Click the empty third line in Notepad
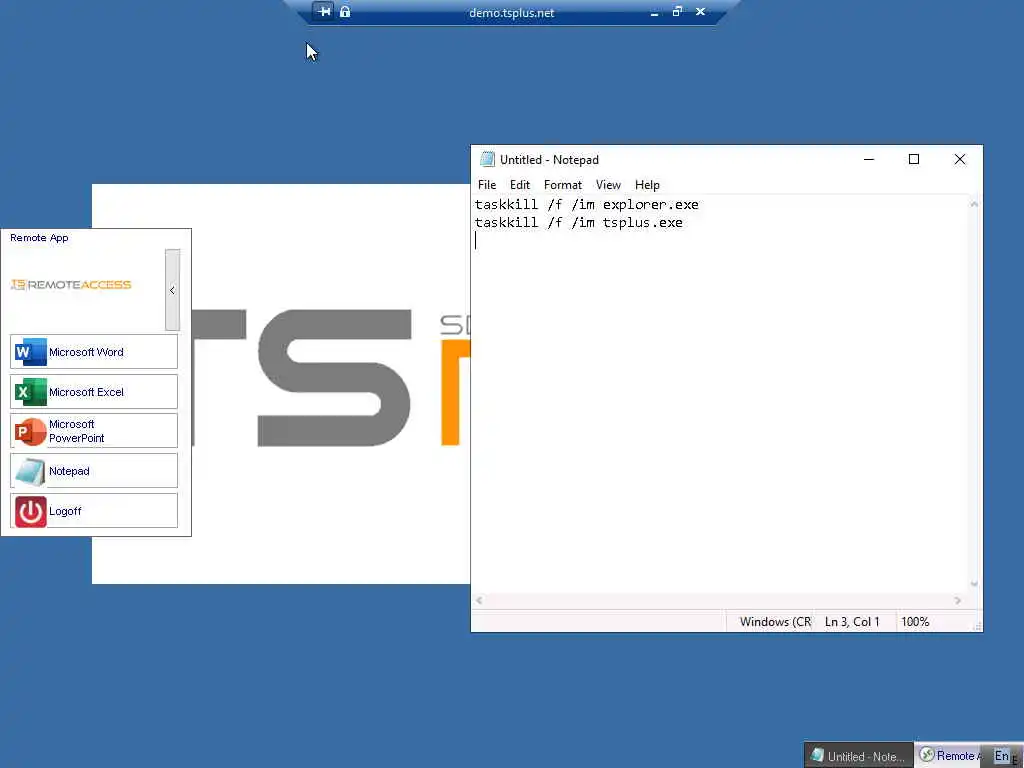Viewport: 1024px width, 768px height. pyautogui.click(x=720, y=241)
